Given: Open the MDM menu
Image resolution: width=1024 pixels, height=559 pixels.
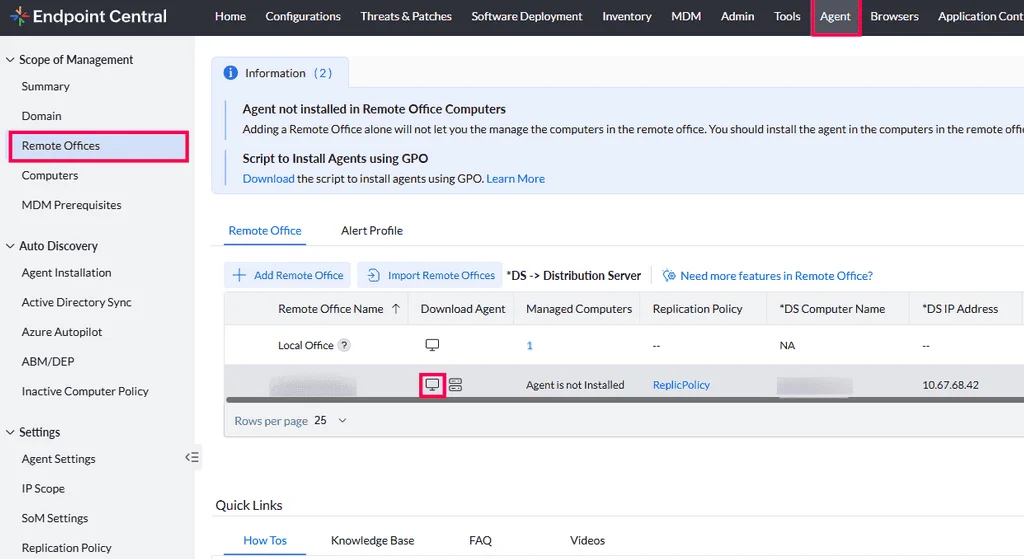Looking at the screenshot, I should click(x=686, y=16).
